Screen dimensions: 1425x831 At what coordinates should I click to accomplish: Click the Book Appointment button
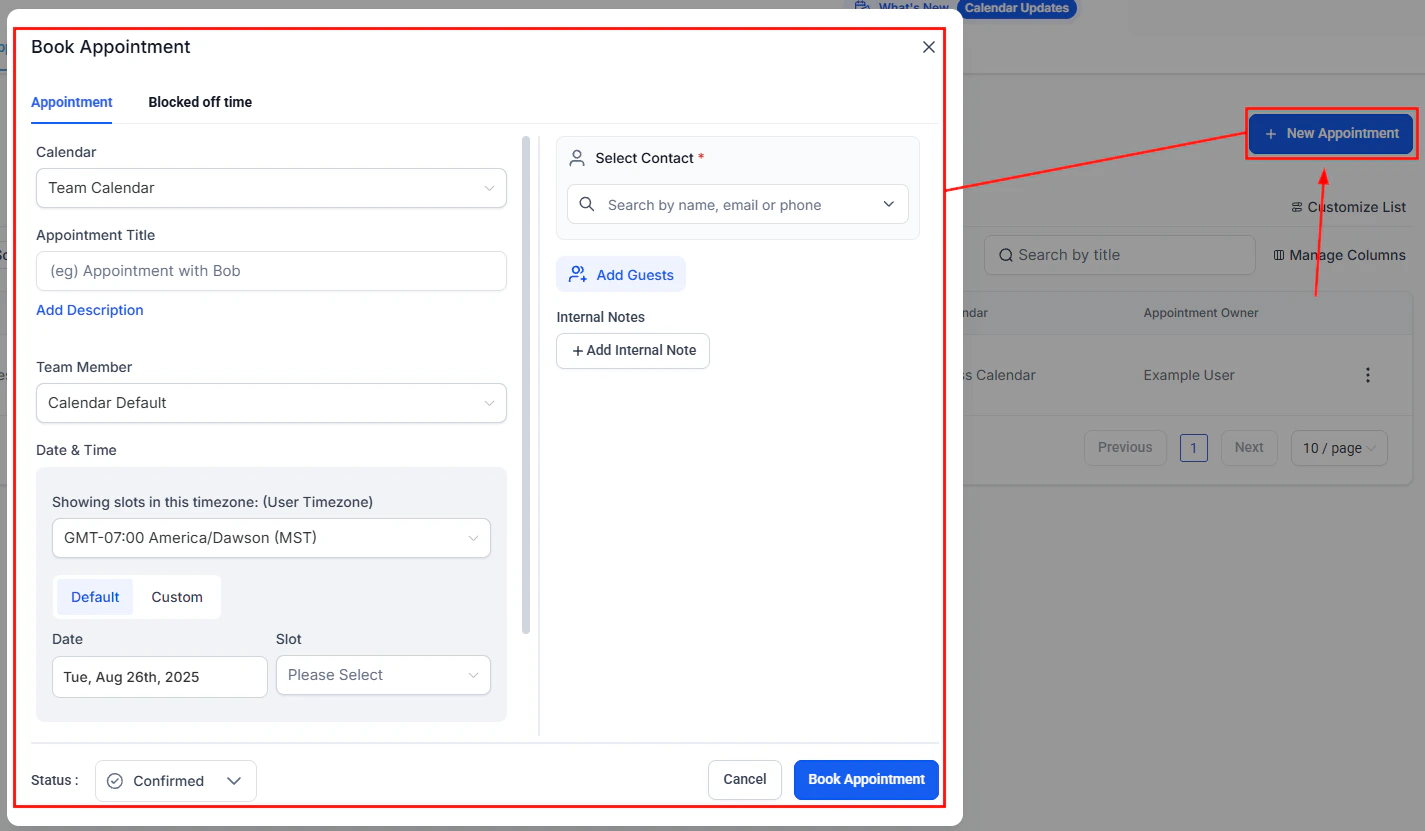coord(866,780)
